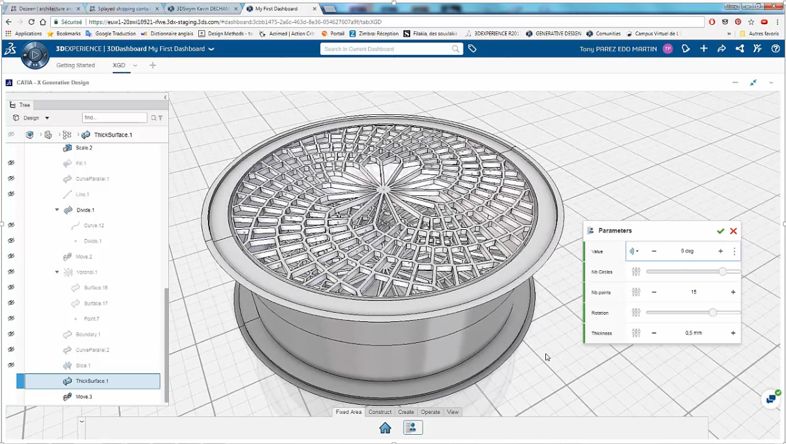Toggle visibility eye for Boundary.1
786x444 pixels.
tap(11, 334)
